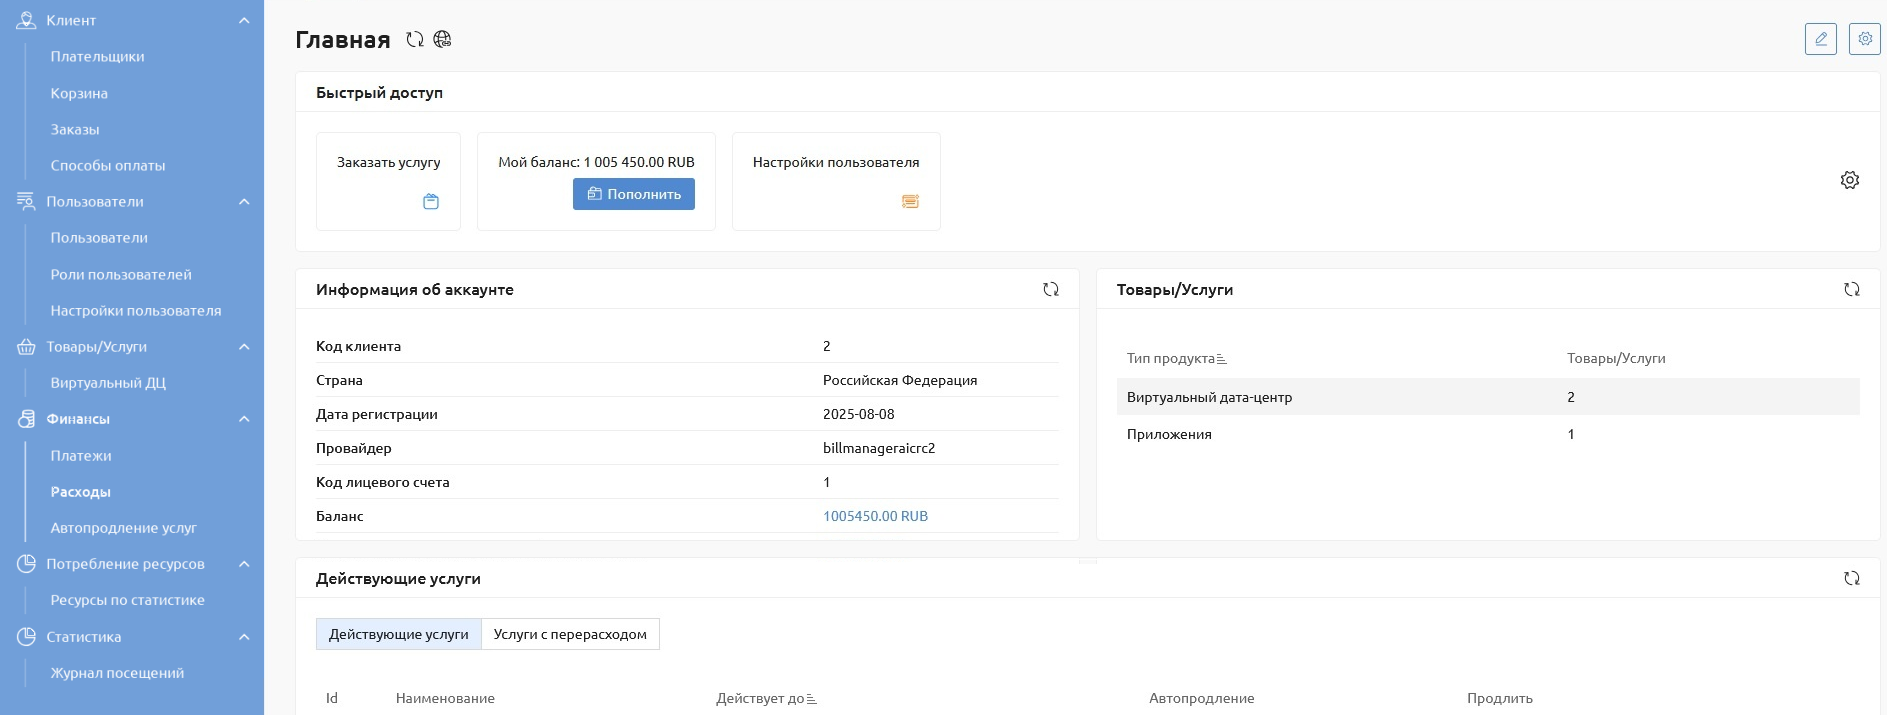Click the Российская Федерация country value
Image resolution: width=1887 pixels, height=715 pixels.
pos(900,380)
